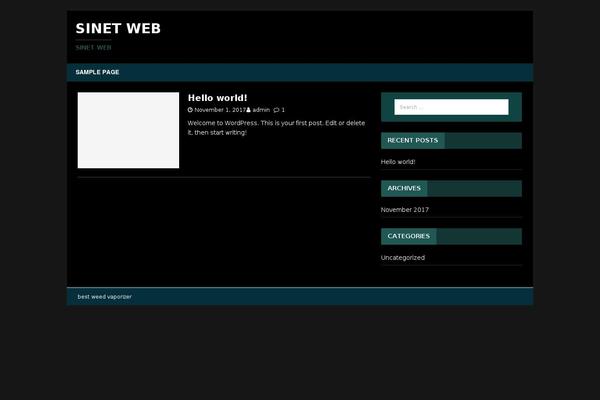
Task: Click the Recent Posts widget heading
Action: click(x=412, y=140)
